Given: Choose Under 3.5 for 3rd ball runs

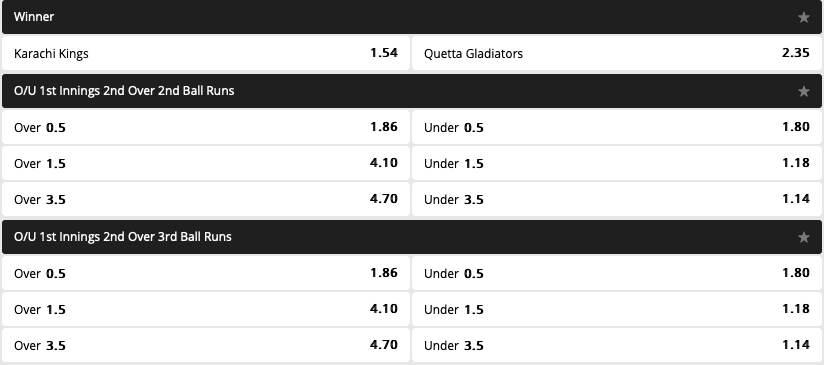Looking at the screenshot, I should (x=617, y=345).
